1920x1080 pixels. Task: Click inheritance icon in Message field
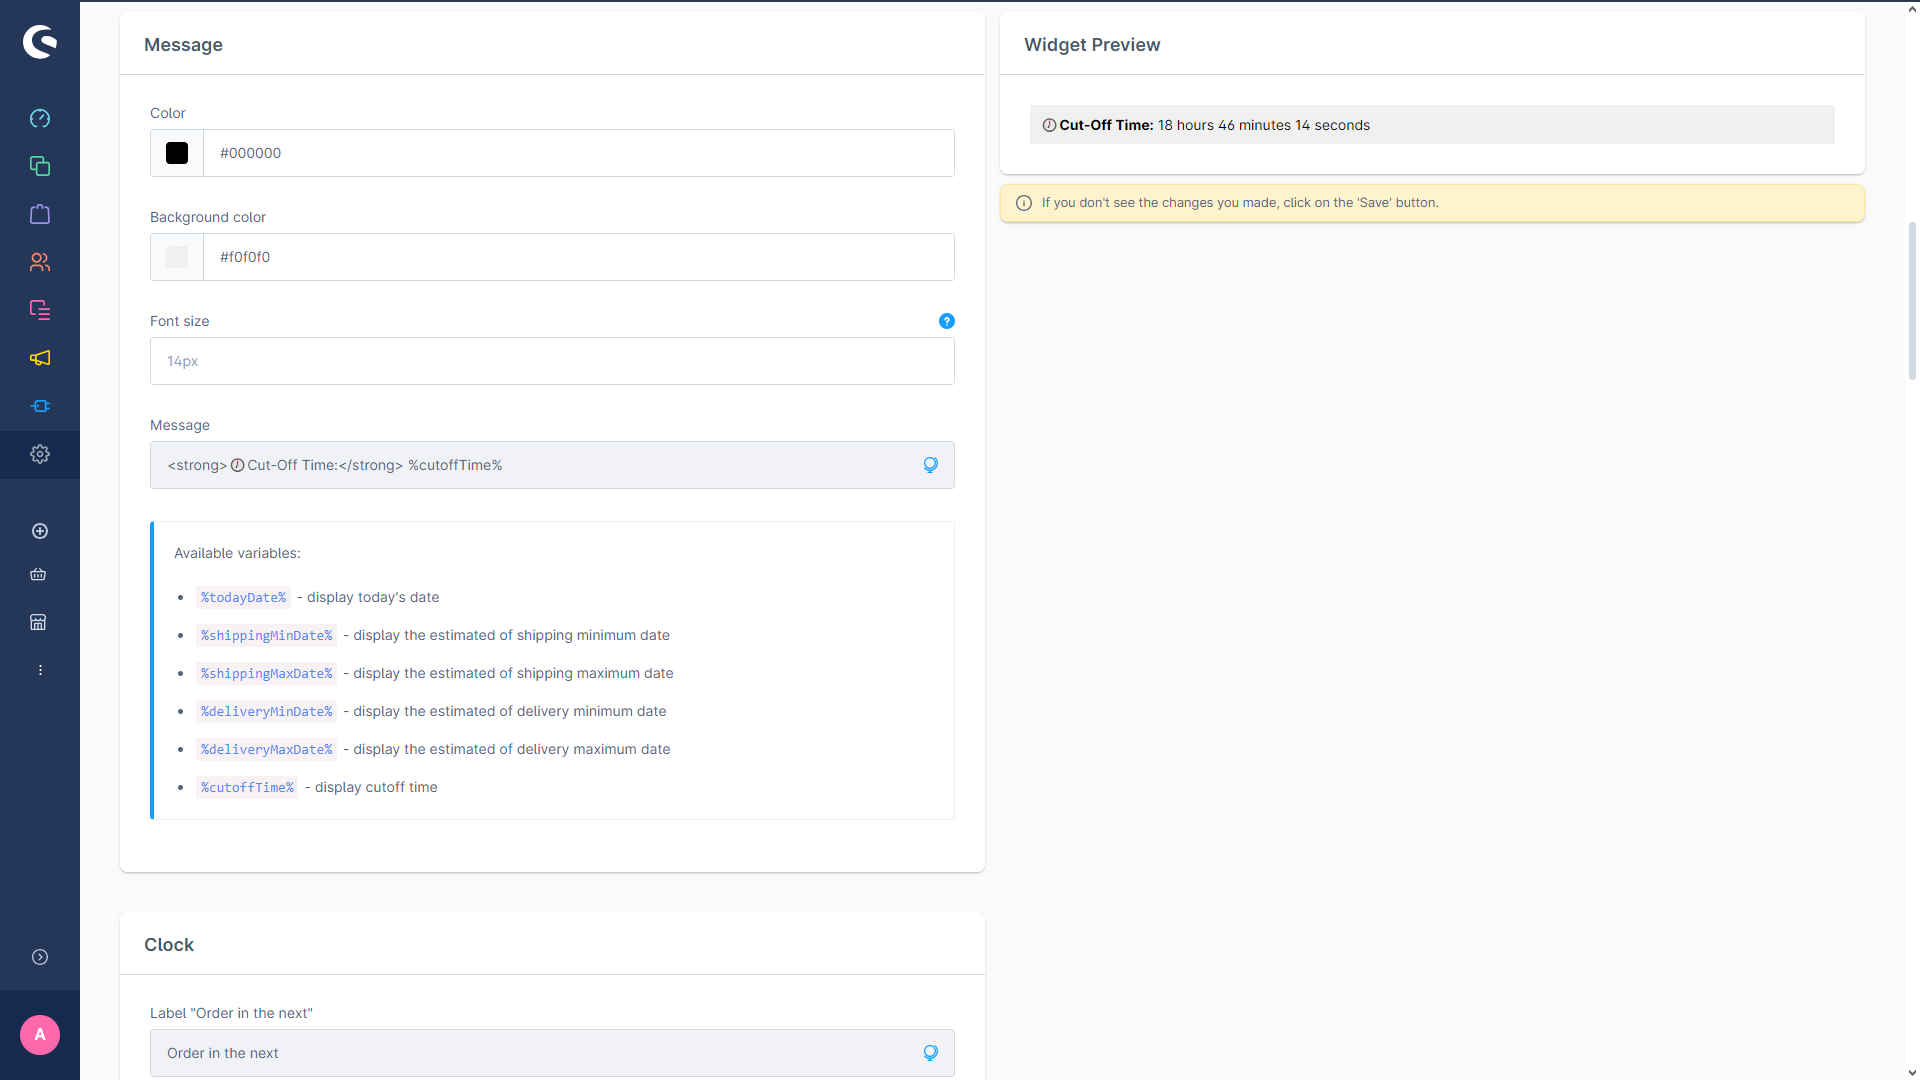pyautogui.click(x=930, y=465)
